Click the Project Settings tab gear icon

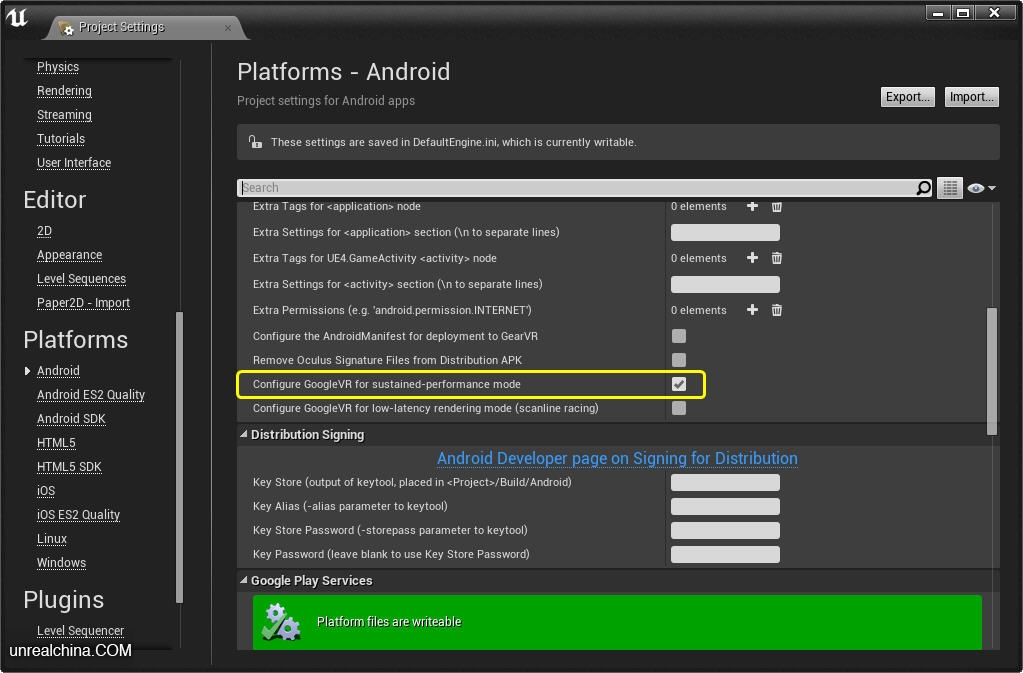(x=66, y=27)
